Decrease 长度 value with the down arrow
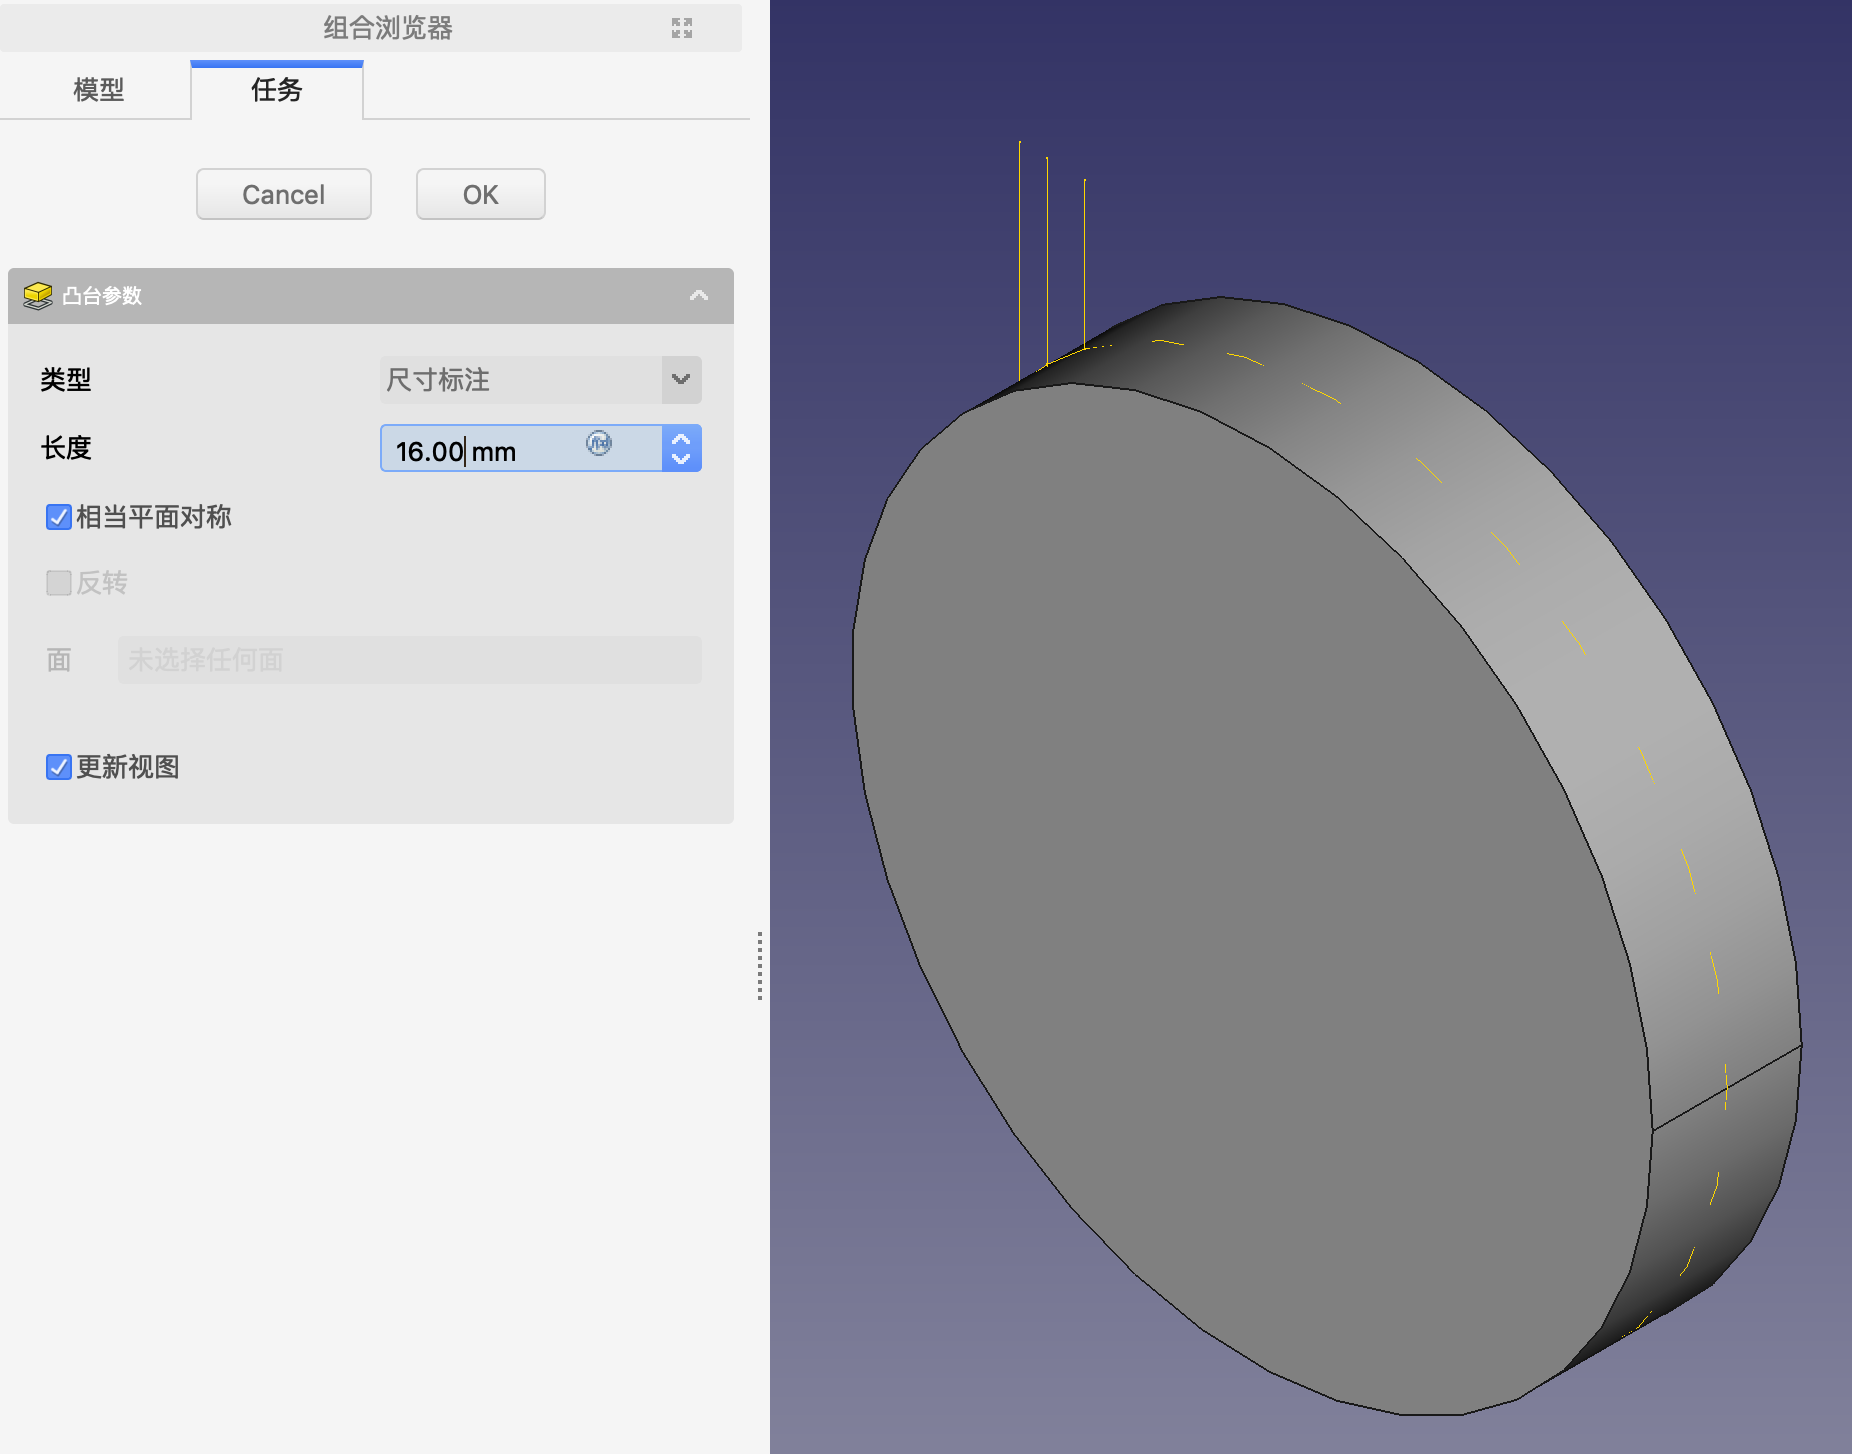 coord(681,458)
